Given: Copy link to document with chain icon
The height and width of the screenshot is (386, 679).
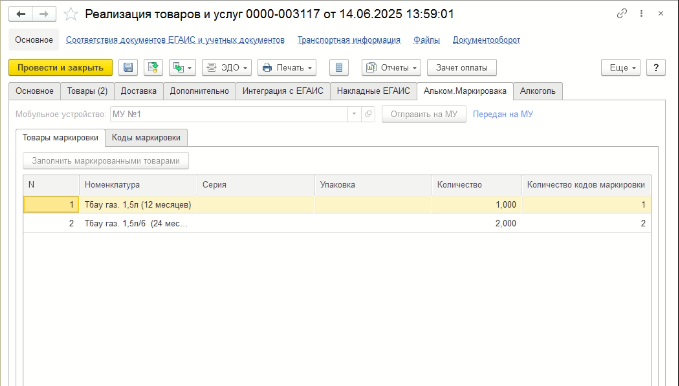Looking at the screenshot, I should [x=622, y=13].
